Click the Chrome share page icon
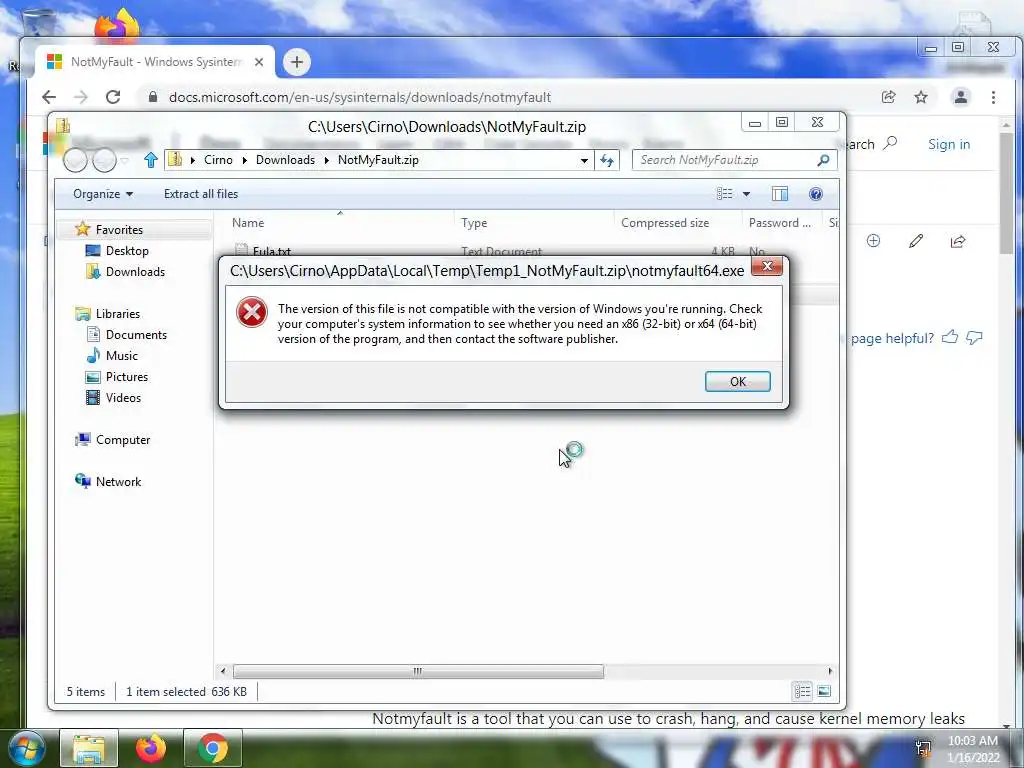1024x768 pixels. 888,97
